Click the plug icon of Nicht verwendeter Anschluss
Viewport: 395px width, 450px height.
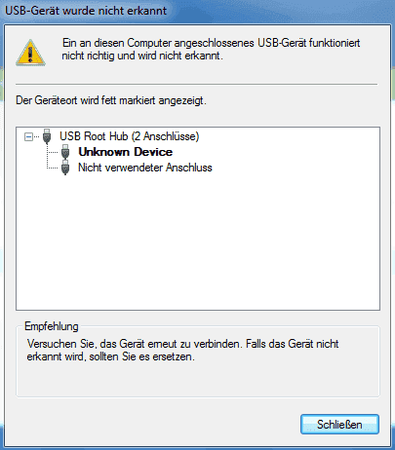65,167
